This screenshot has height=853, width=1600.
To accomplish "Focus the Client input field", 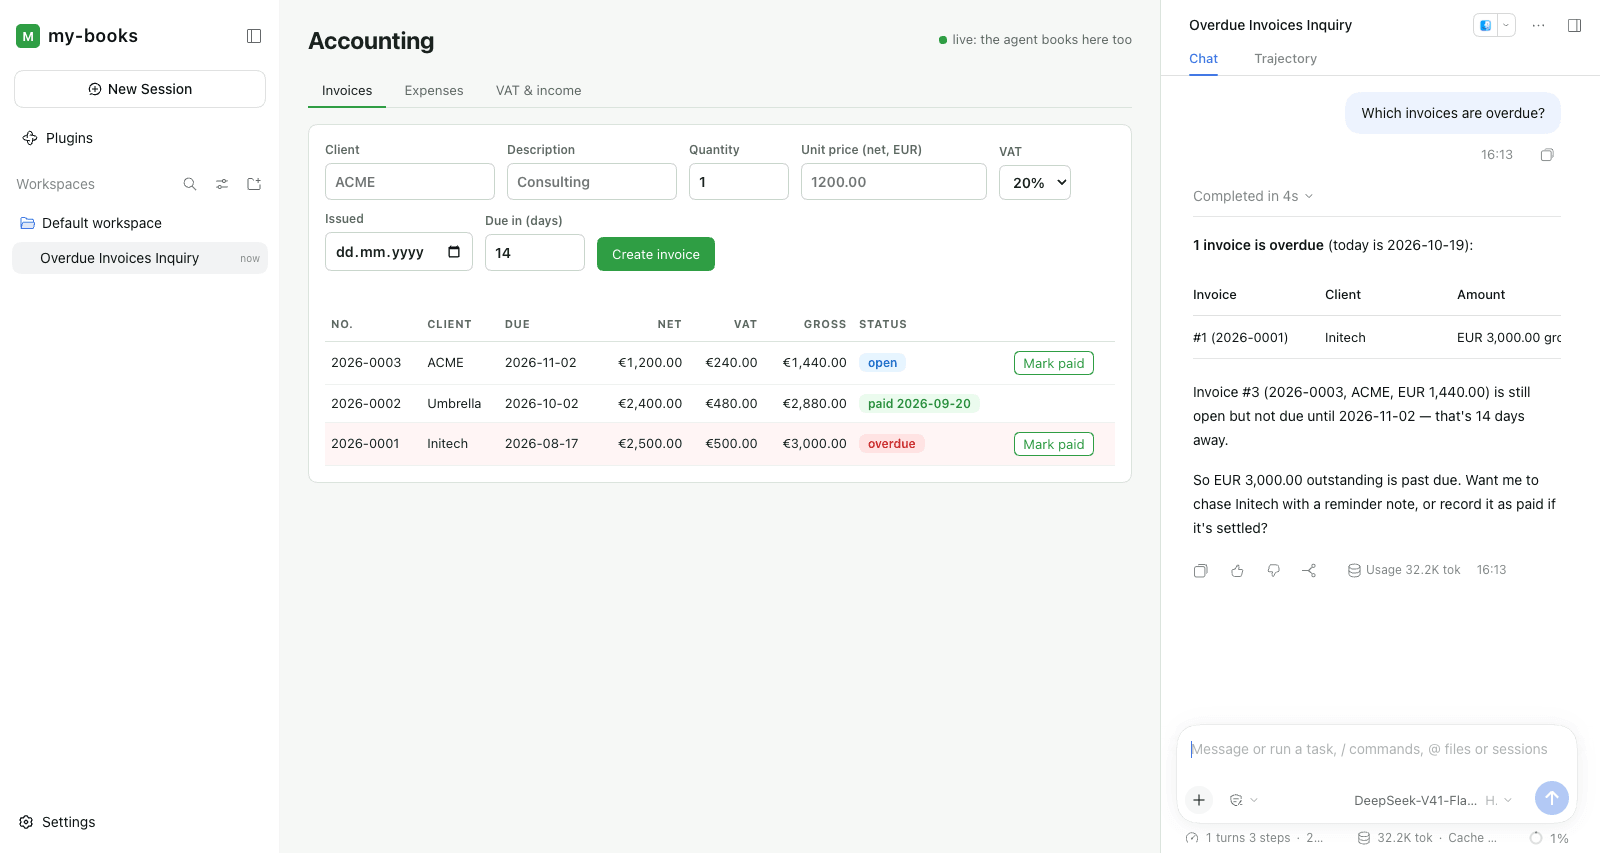I will [410, 182].
